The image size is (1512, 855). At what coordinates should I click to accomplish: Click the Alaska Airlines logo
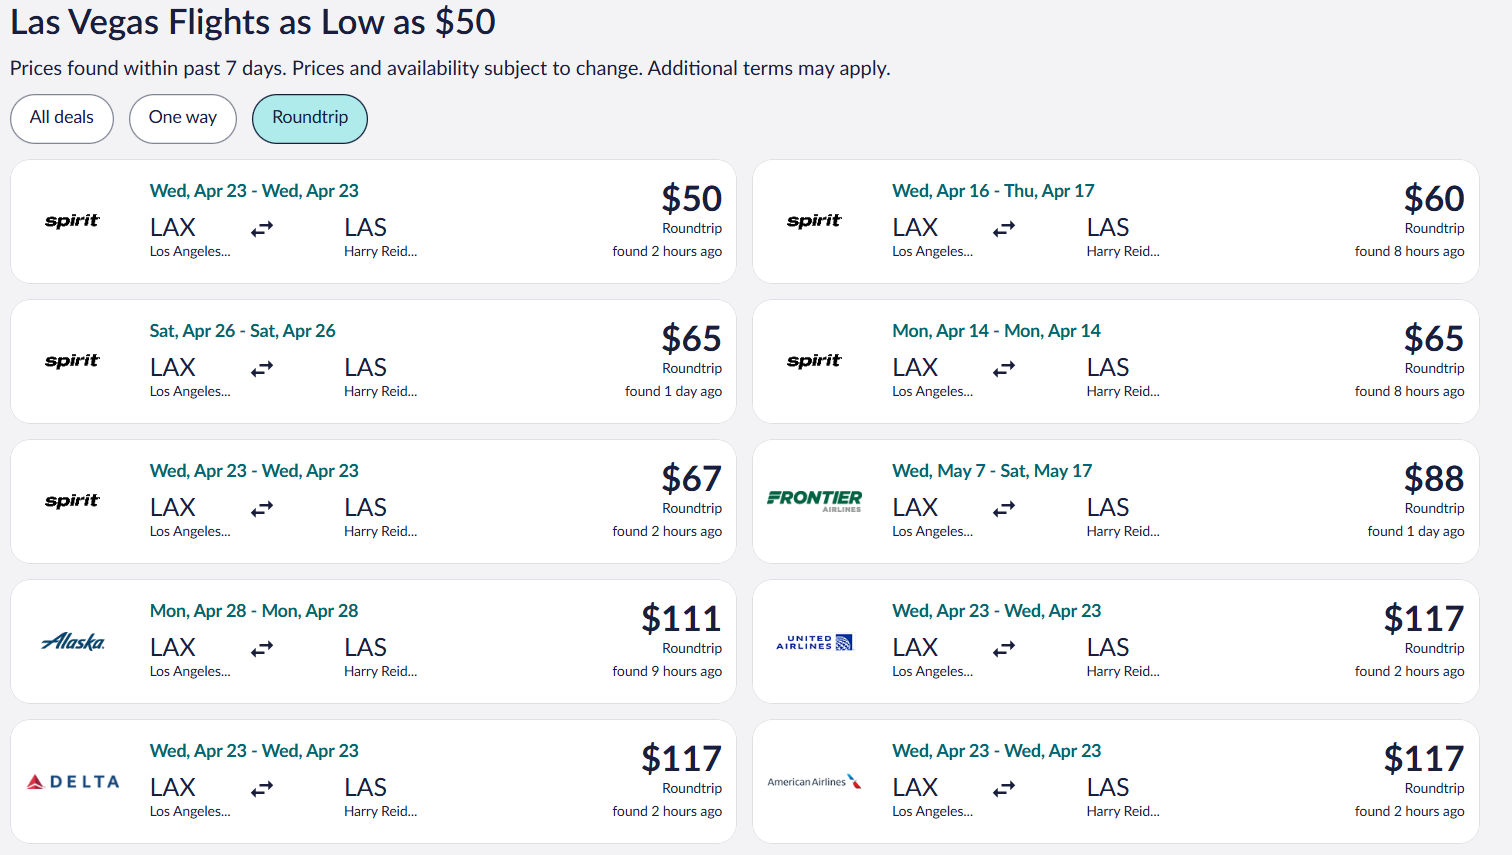tap(73, 641)
